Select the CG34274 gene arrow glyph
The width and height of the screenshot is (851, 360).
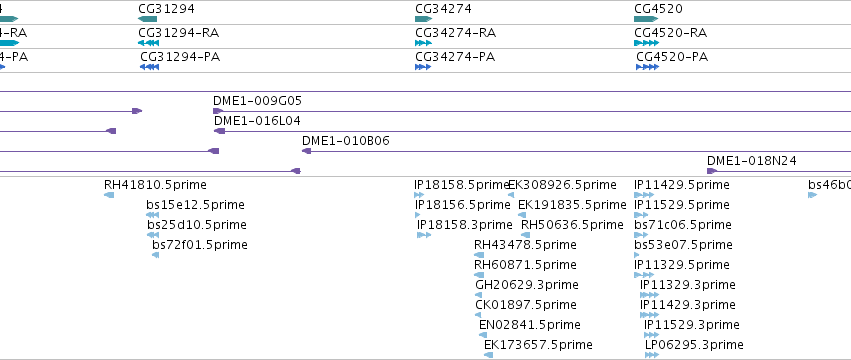(x=423, y=19)
